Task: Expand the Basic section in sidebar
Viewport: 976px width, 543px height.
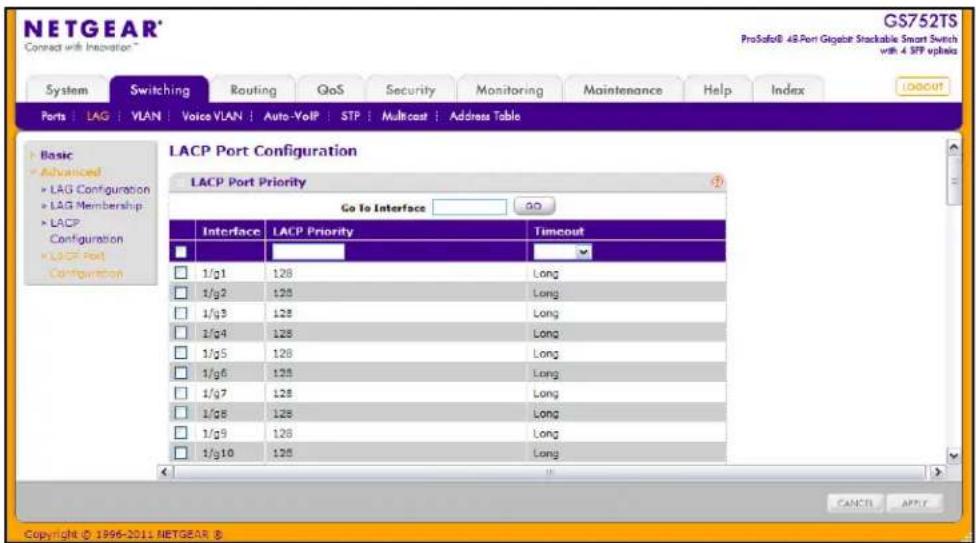Action: (56, 155)
